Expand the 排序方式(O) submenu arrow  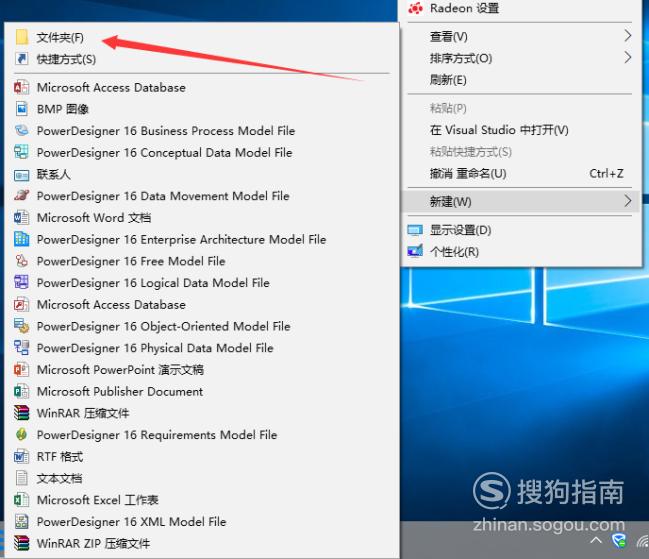[628, 58]
